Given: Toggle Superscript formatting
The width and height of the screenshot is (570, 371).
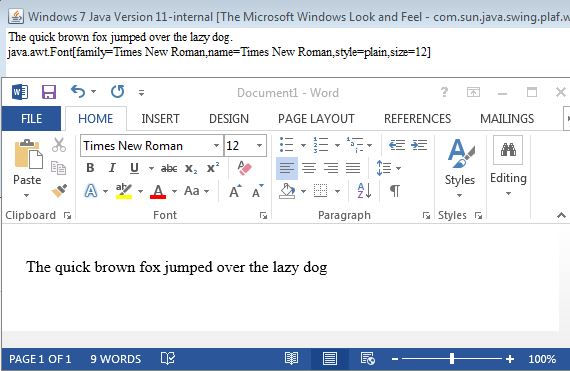Looking at the screenshot, I should [x=213, y=168].
